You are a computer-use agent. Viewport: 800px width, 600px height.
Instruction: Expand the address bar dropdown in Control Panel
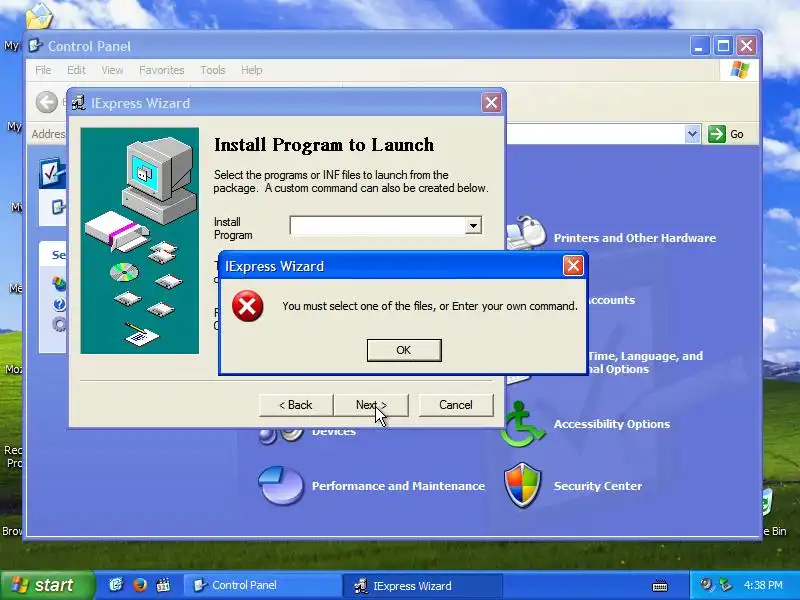(x=692, y=134)
